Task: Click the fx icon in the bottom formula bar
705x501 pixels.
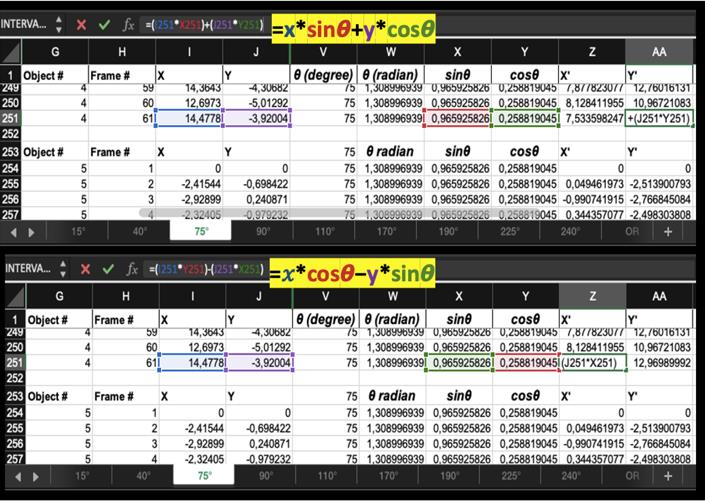Action: 129,270
